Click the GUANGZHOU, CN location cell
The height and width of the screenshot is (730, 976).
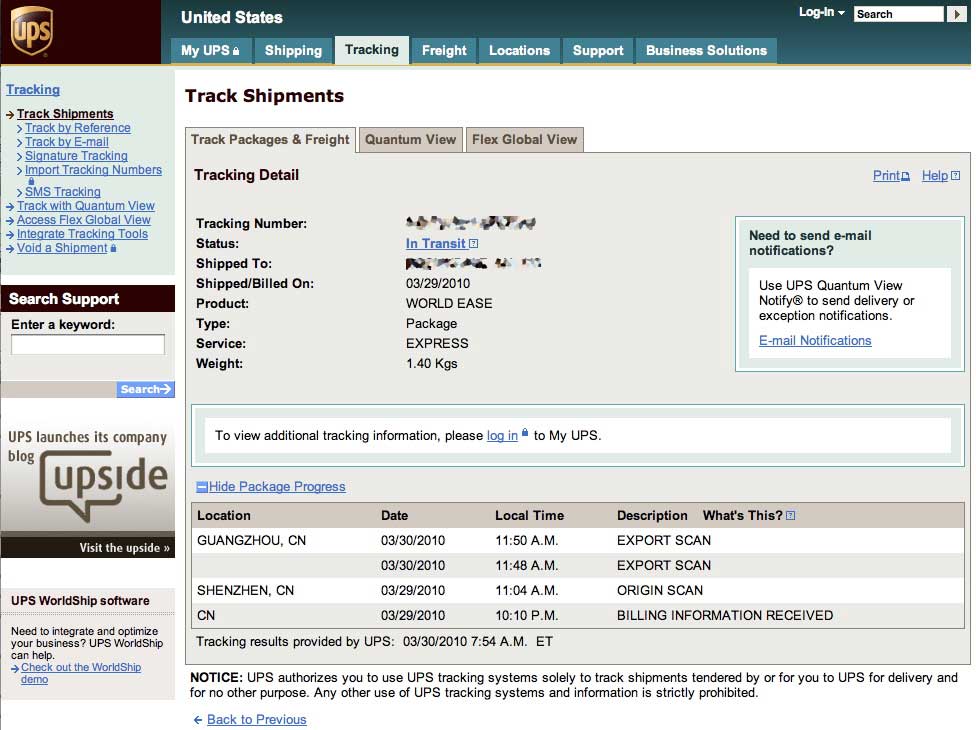click(x=251, y=541)
